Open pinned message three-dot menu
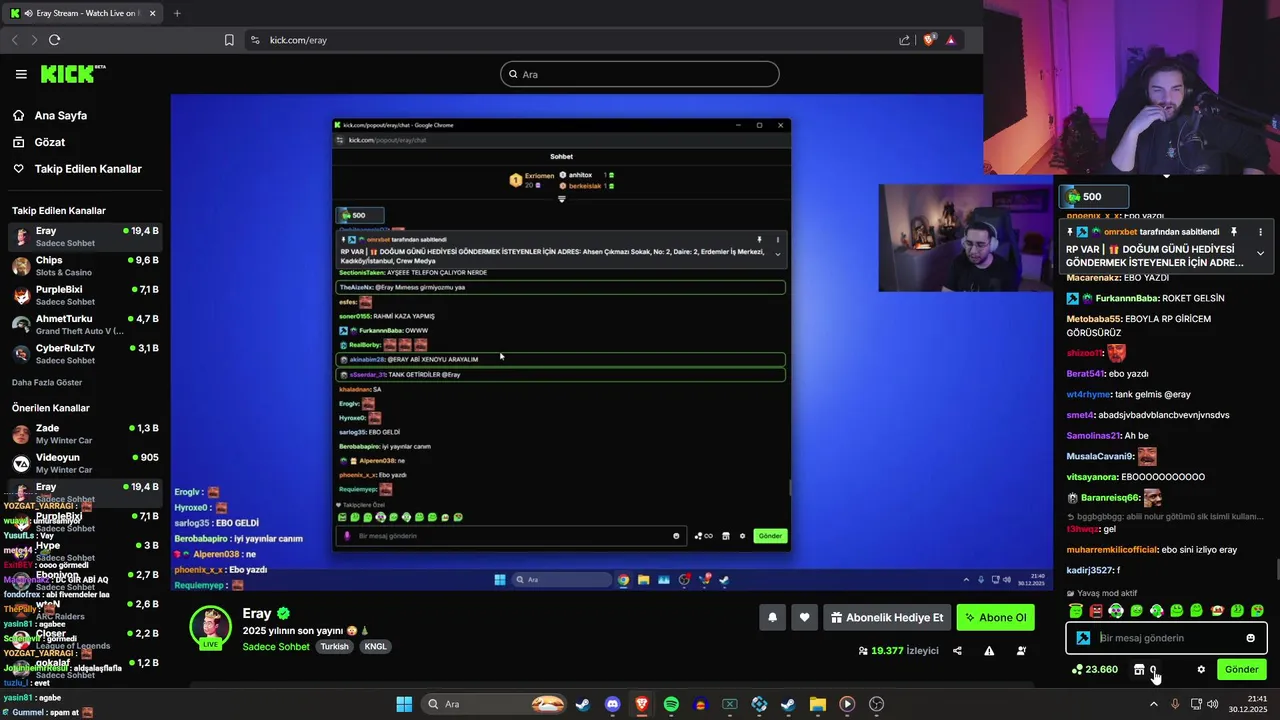This screenshot has height=720, width=1280. point(1260,232)
